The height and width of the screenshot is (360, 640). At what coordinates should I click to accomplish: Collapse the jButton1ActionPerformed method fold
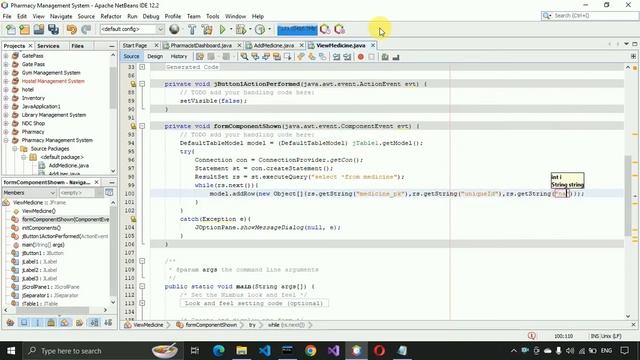142,84
